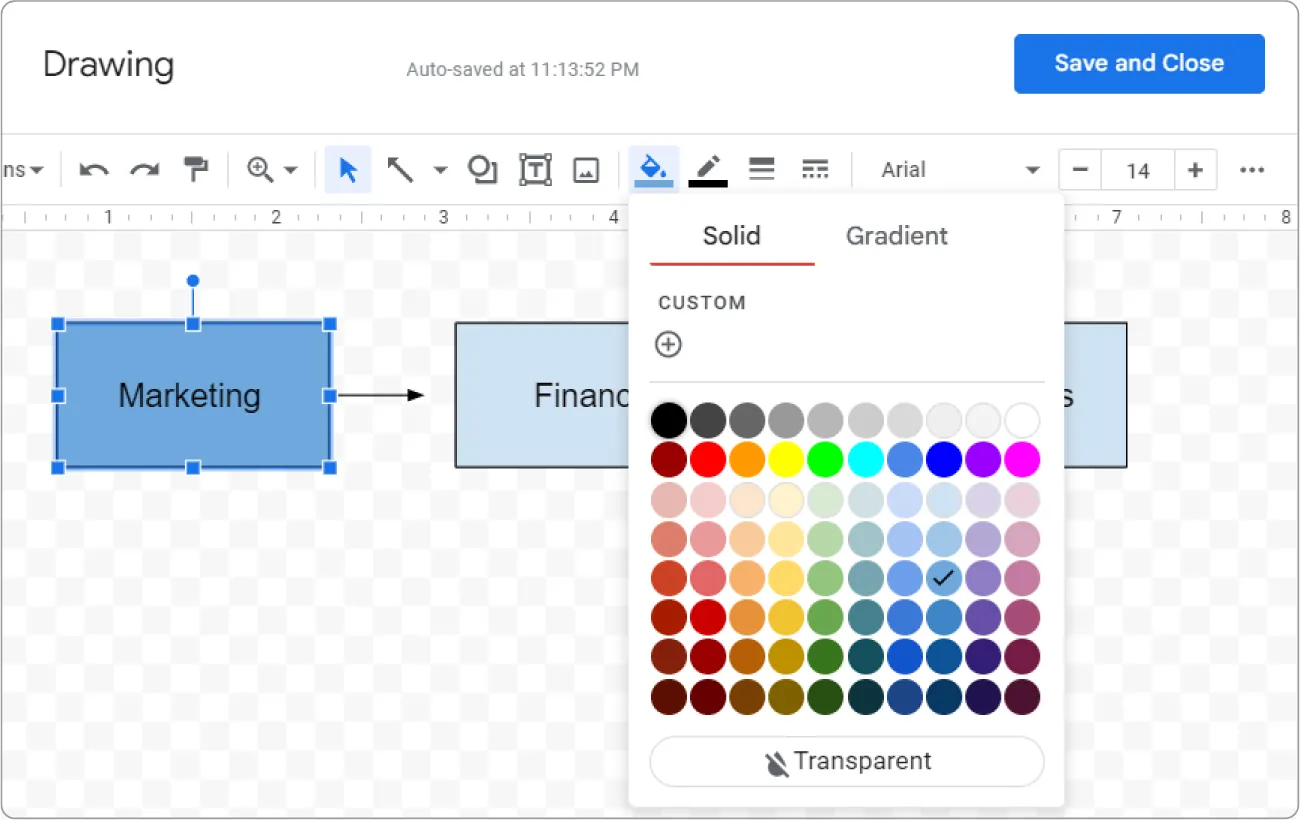The height and width of the screenshot is (820, 1300).
Task: Click the Transparent fill button
Action: [846, 761]
